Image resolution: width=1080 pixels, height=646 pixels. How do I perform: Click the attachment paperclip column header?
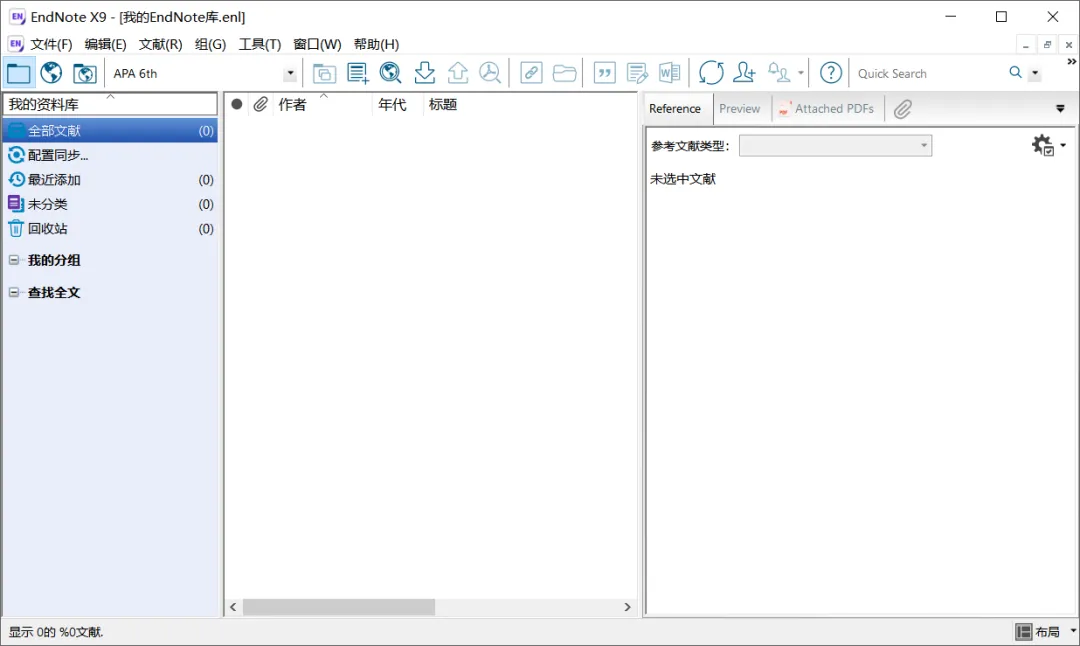coord(260,105)
